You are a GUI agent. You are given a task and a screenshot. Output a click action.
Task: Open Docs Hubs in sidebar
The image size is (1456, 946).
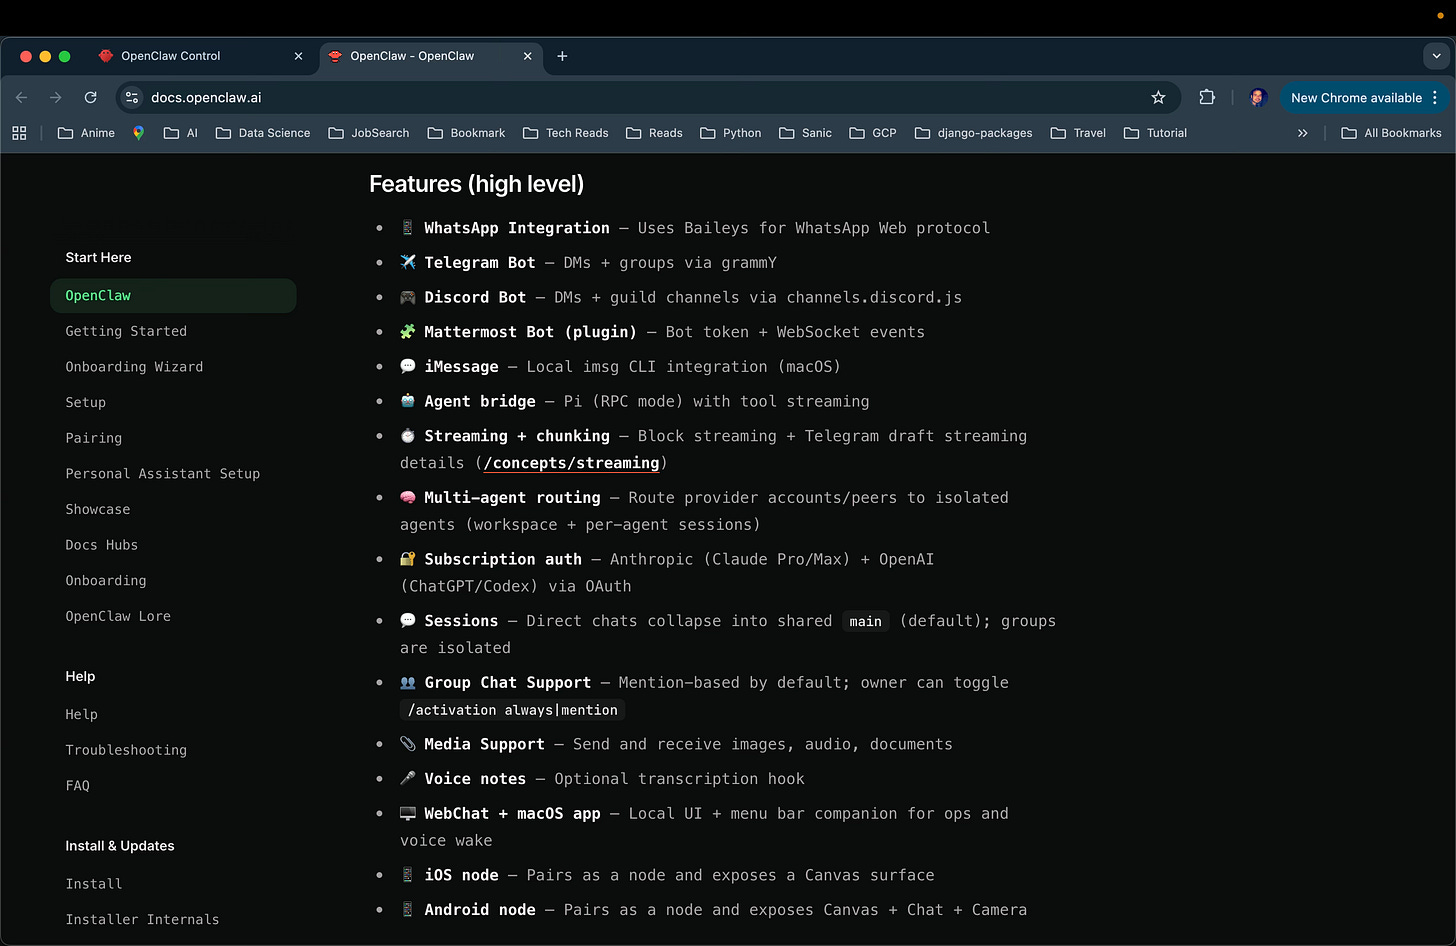coord(101,545)
